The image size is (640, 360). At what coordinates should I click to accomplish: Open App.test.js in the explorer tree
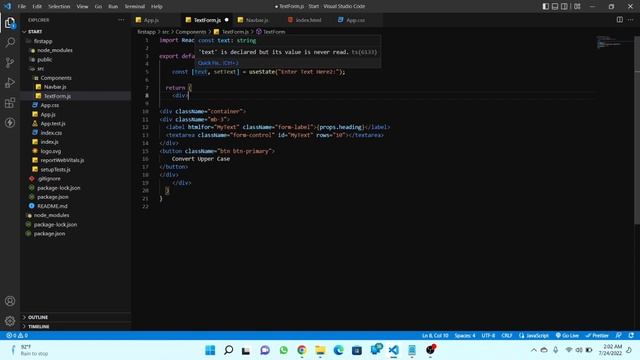(x=76, y=124)
